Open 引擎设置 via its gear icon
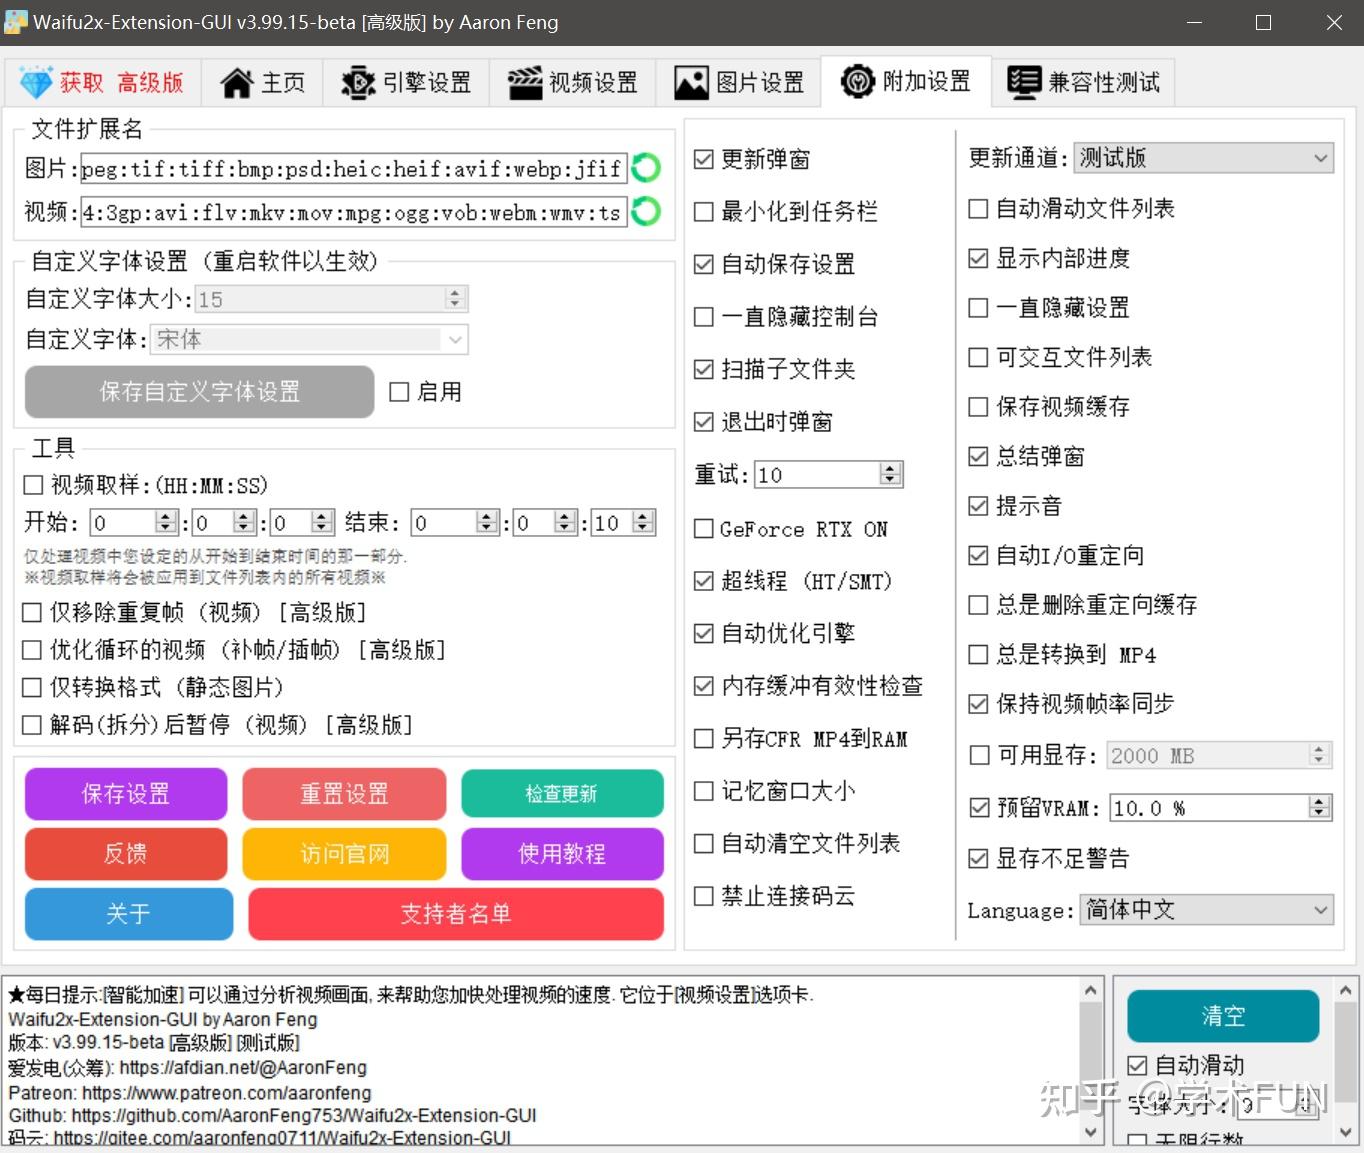 click(358, 81)
